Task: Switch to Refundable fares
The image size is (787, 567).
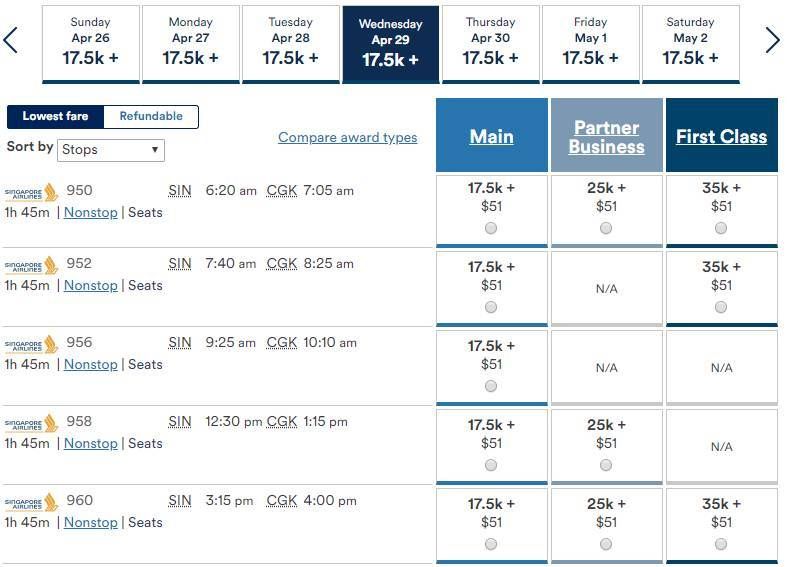Action: [x=151, y=116]
